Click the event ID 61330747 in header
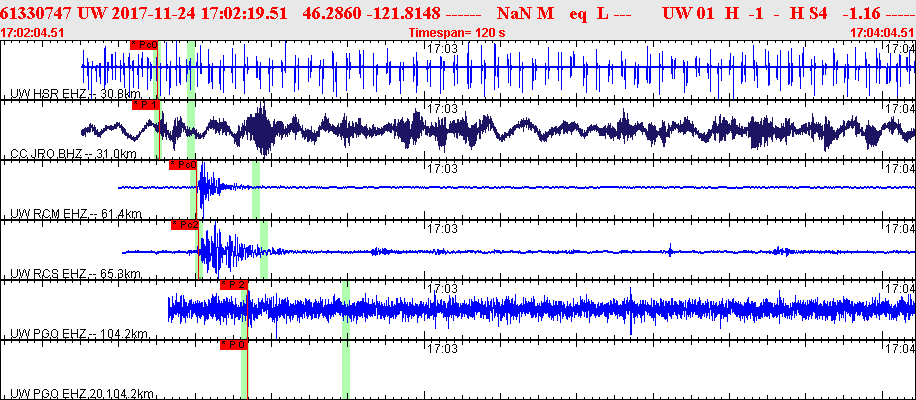 37,13
